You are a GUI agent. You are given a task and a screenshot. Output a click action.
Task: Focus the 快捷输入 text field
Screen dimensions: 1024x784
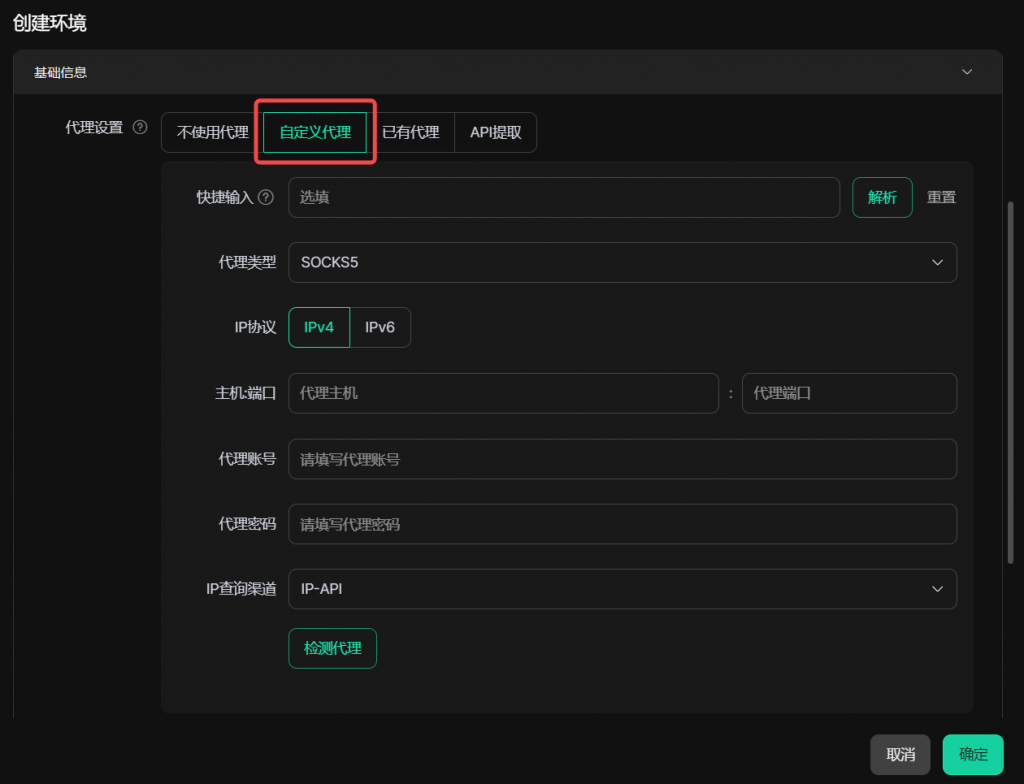[564, 197]
